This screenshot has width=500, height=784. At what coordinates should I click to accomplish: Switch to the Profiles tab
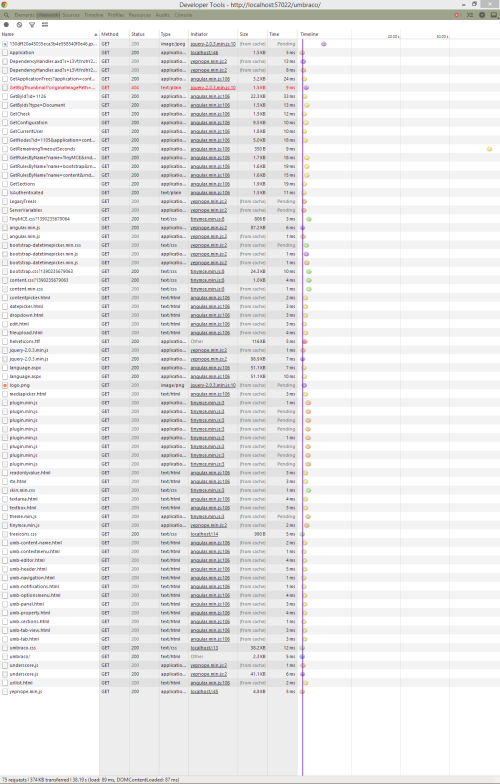tap(116, 15)
